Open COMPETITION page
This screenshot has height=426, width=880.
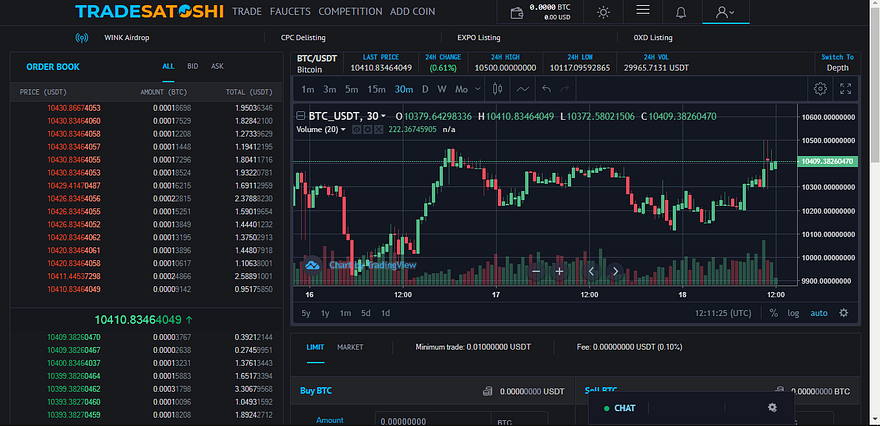350,11
